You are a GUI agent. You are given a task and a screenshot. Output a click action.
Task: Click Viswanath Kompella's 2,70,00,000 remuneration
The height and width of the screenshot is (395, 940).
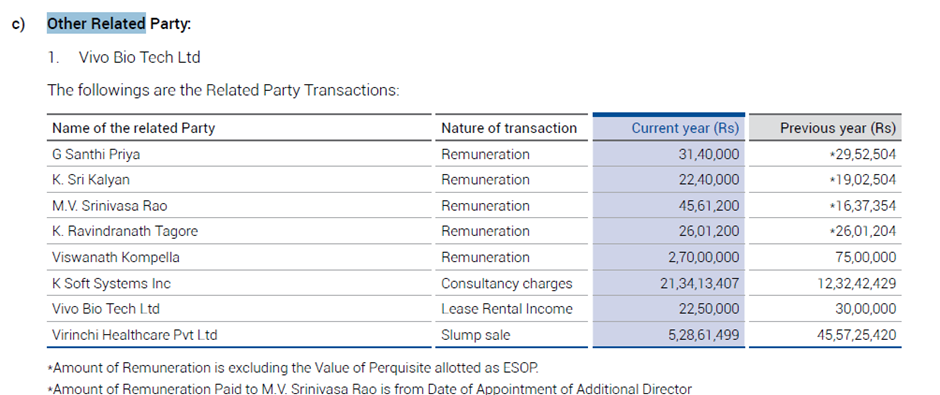(x=704, y=258)
